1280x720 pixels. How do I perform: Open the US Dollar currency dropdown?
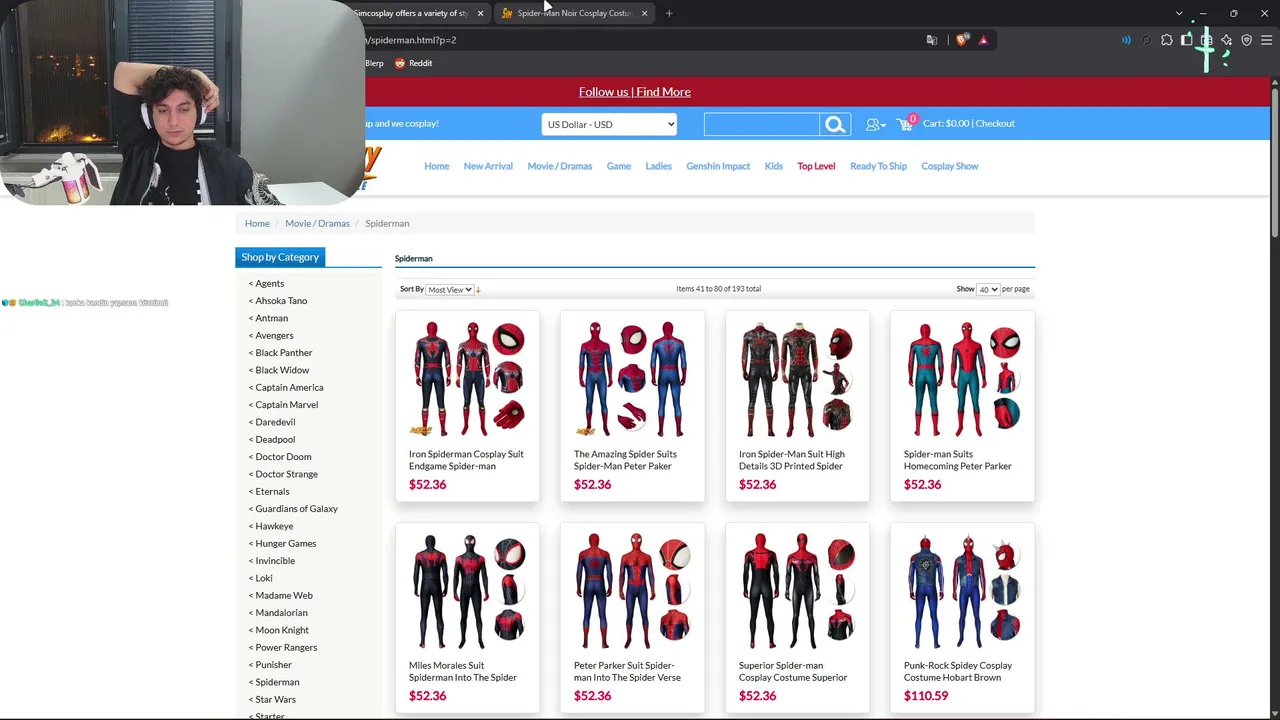(x=609, y=124)
